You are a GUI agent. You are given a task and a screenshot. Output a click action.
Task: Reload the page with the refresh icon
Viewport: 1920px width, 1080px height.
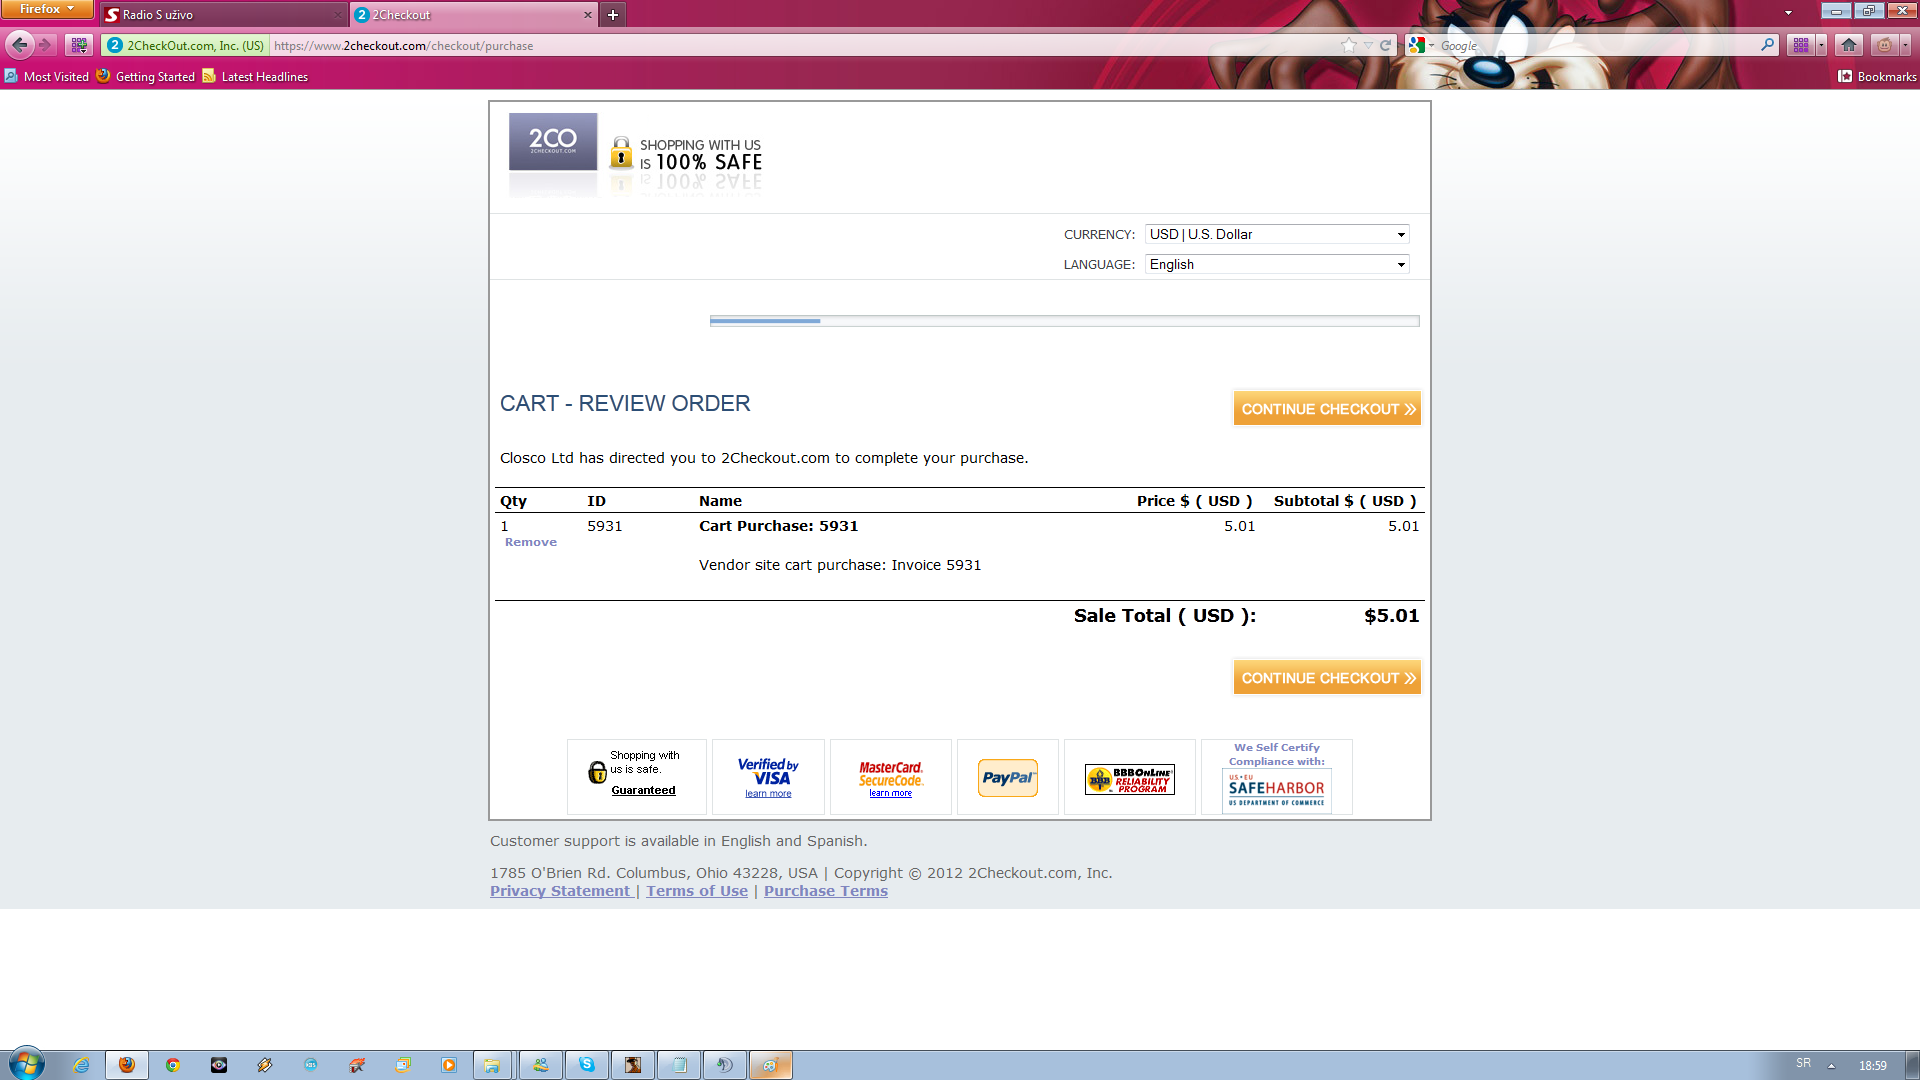pos(1386,45)
